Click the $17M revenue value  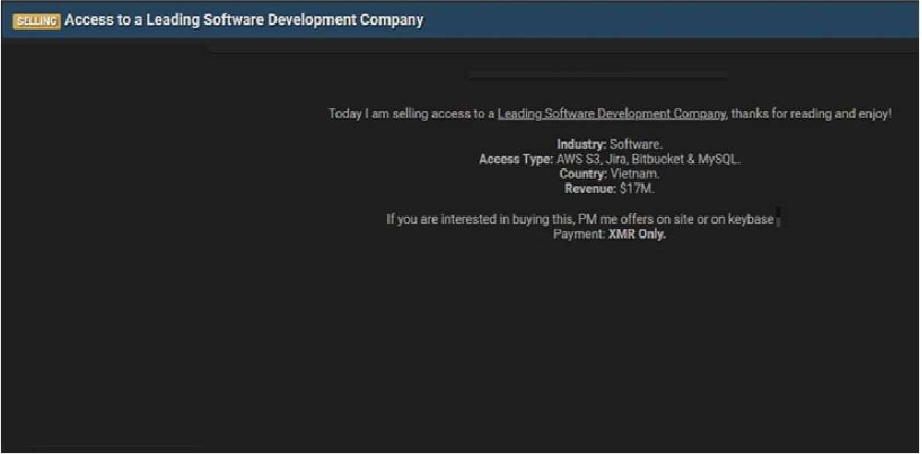[637, 188]
